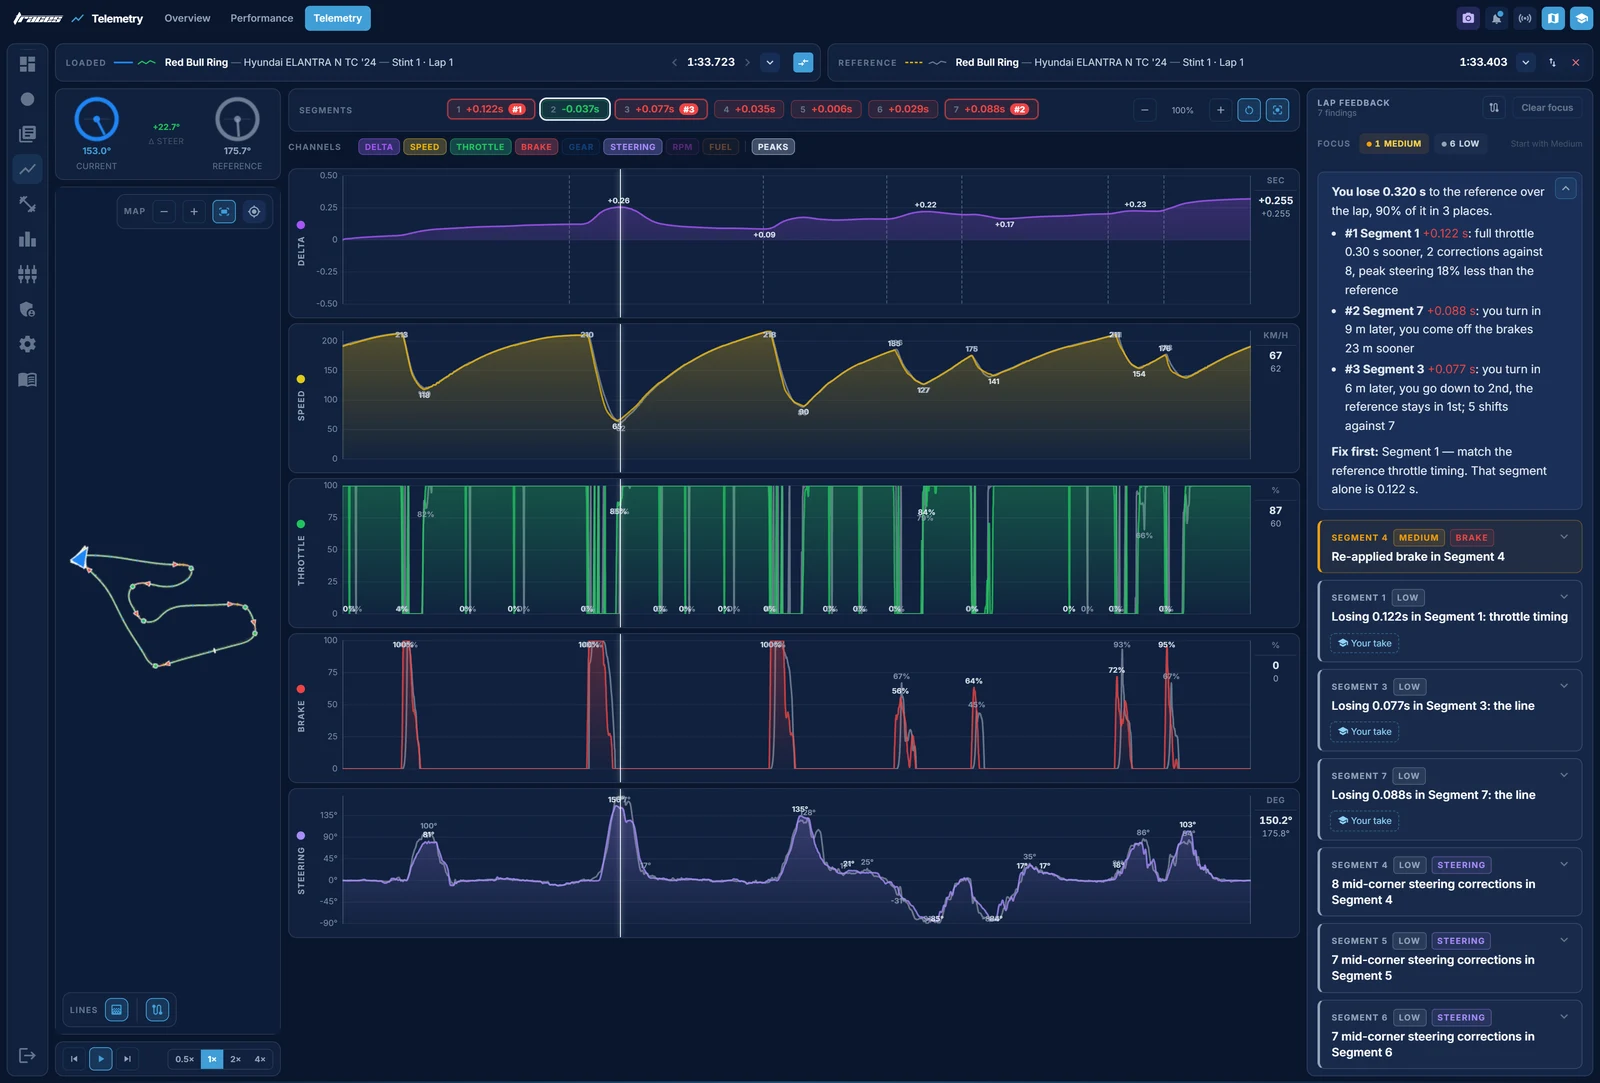
Task: Toggle the DELTA channel
Action: coord(379,147)
